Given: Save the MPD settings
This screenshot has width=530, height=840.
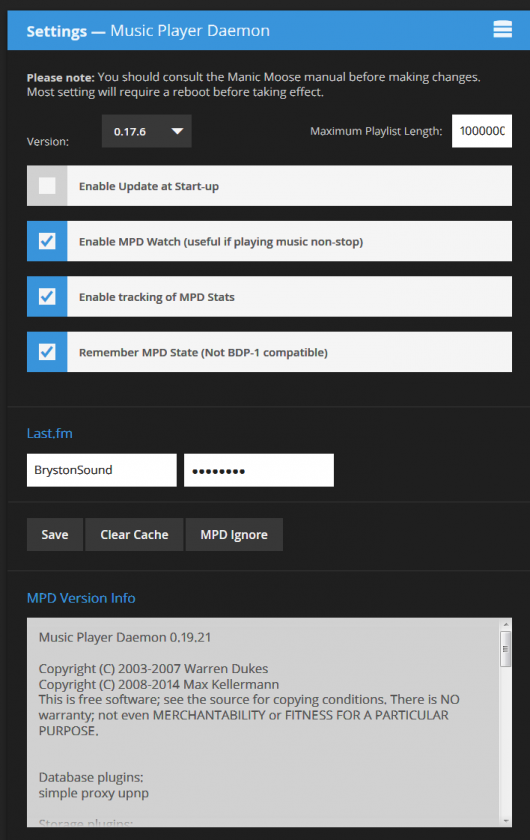Looking at the screenshot, I should tap(55, 535).
